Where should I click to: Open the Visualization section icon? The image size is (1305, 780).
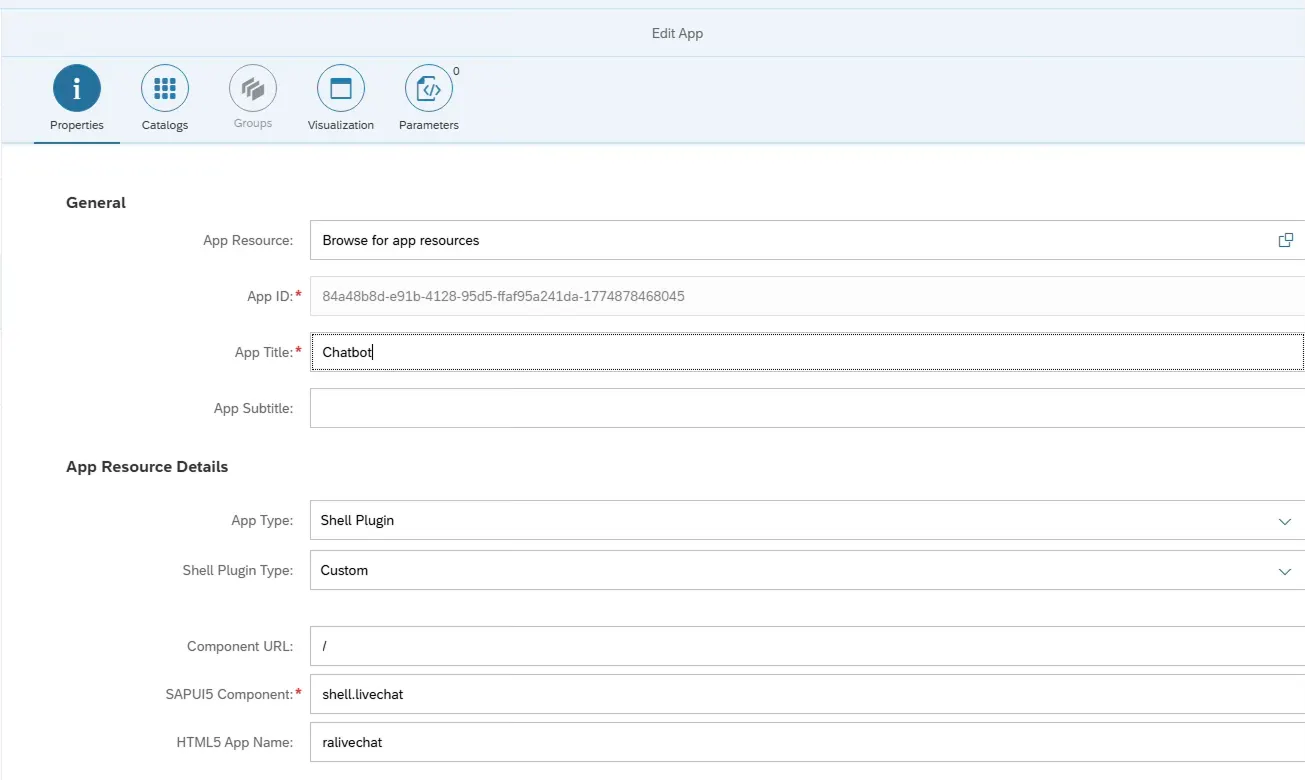click(340, 86)
